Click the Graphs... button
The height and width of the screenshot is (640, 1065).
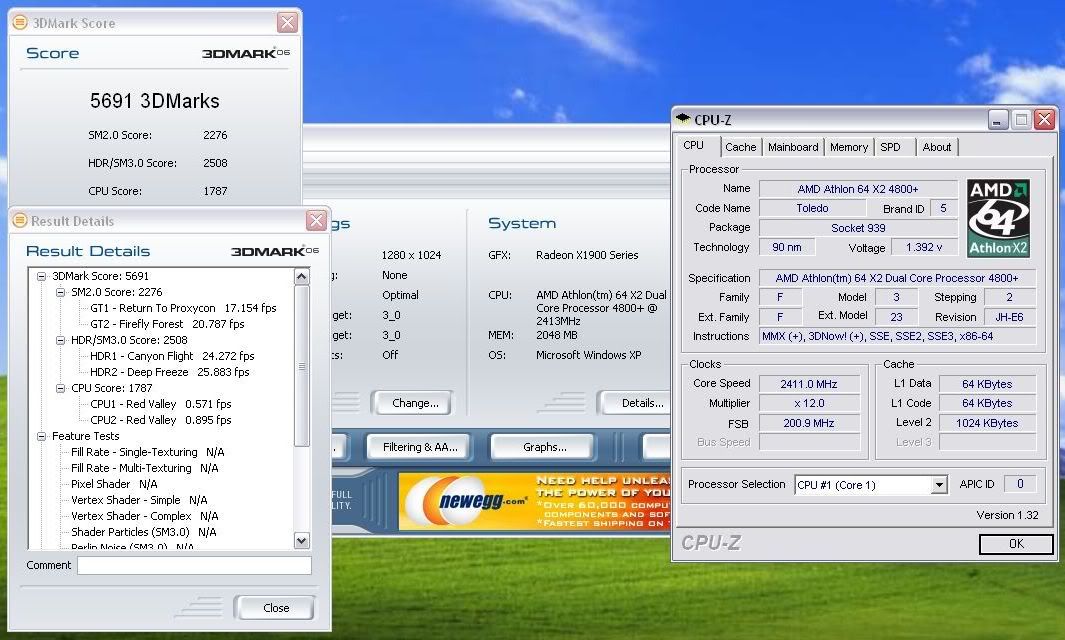[545, 447]
